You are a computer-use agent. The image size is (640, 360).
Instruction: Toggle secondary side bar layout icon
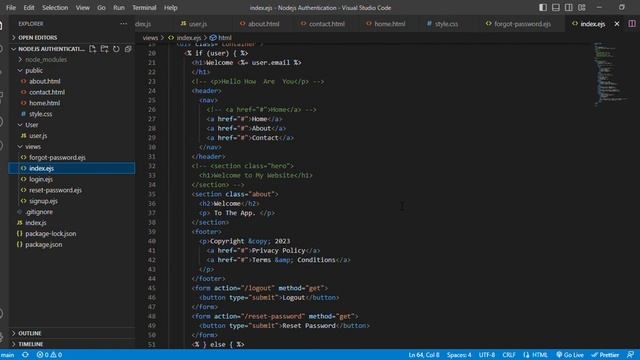point(569,7)
